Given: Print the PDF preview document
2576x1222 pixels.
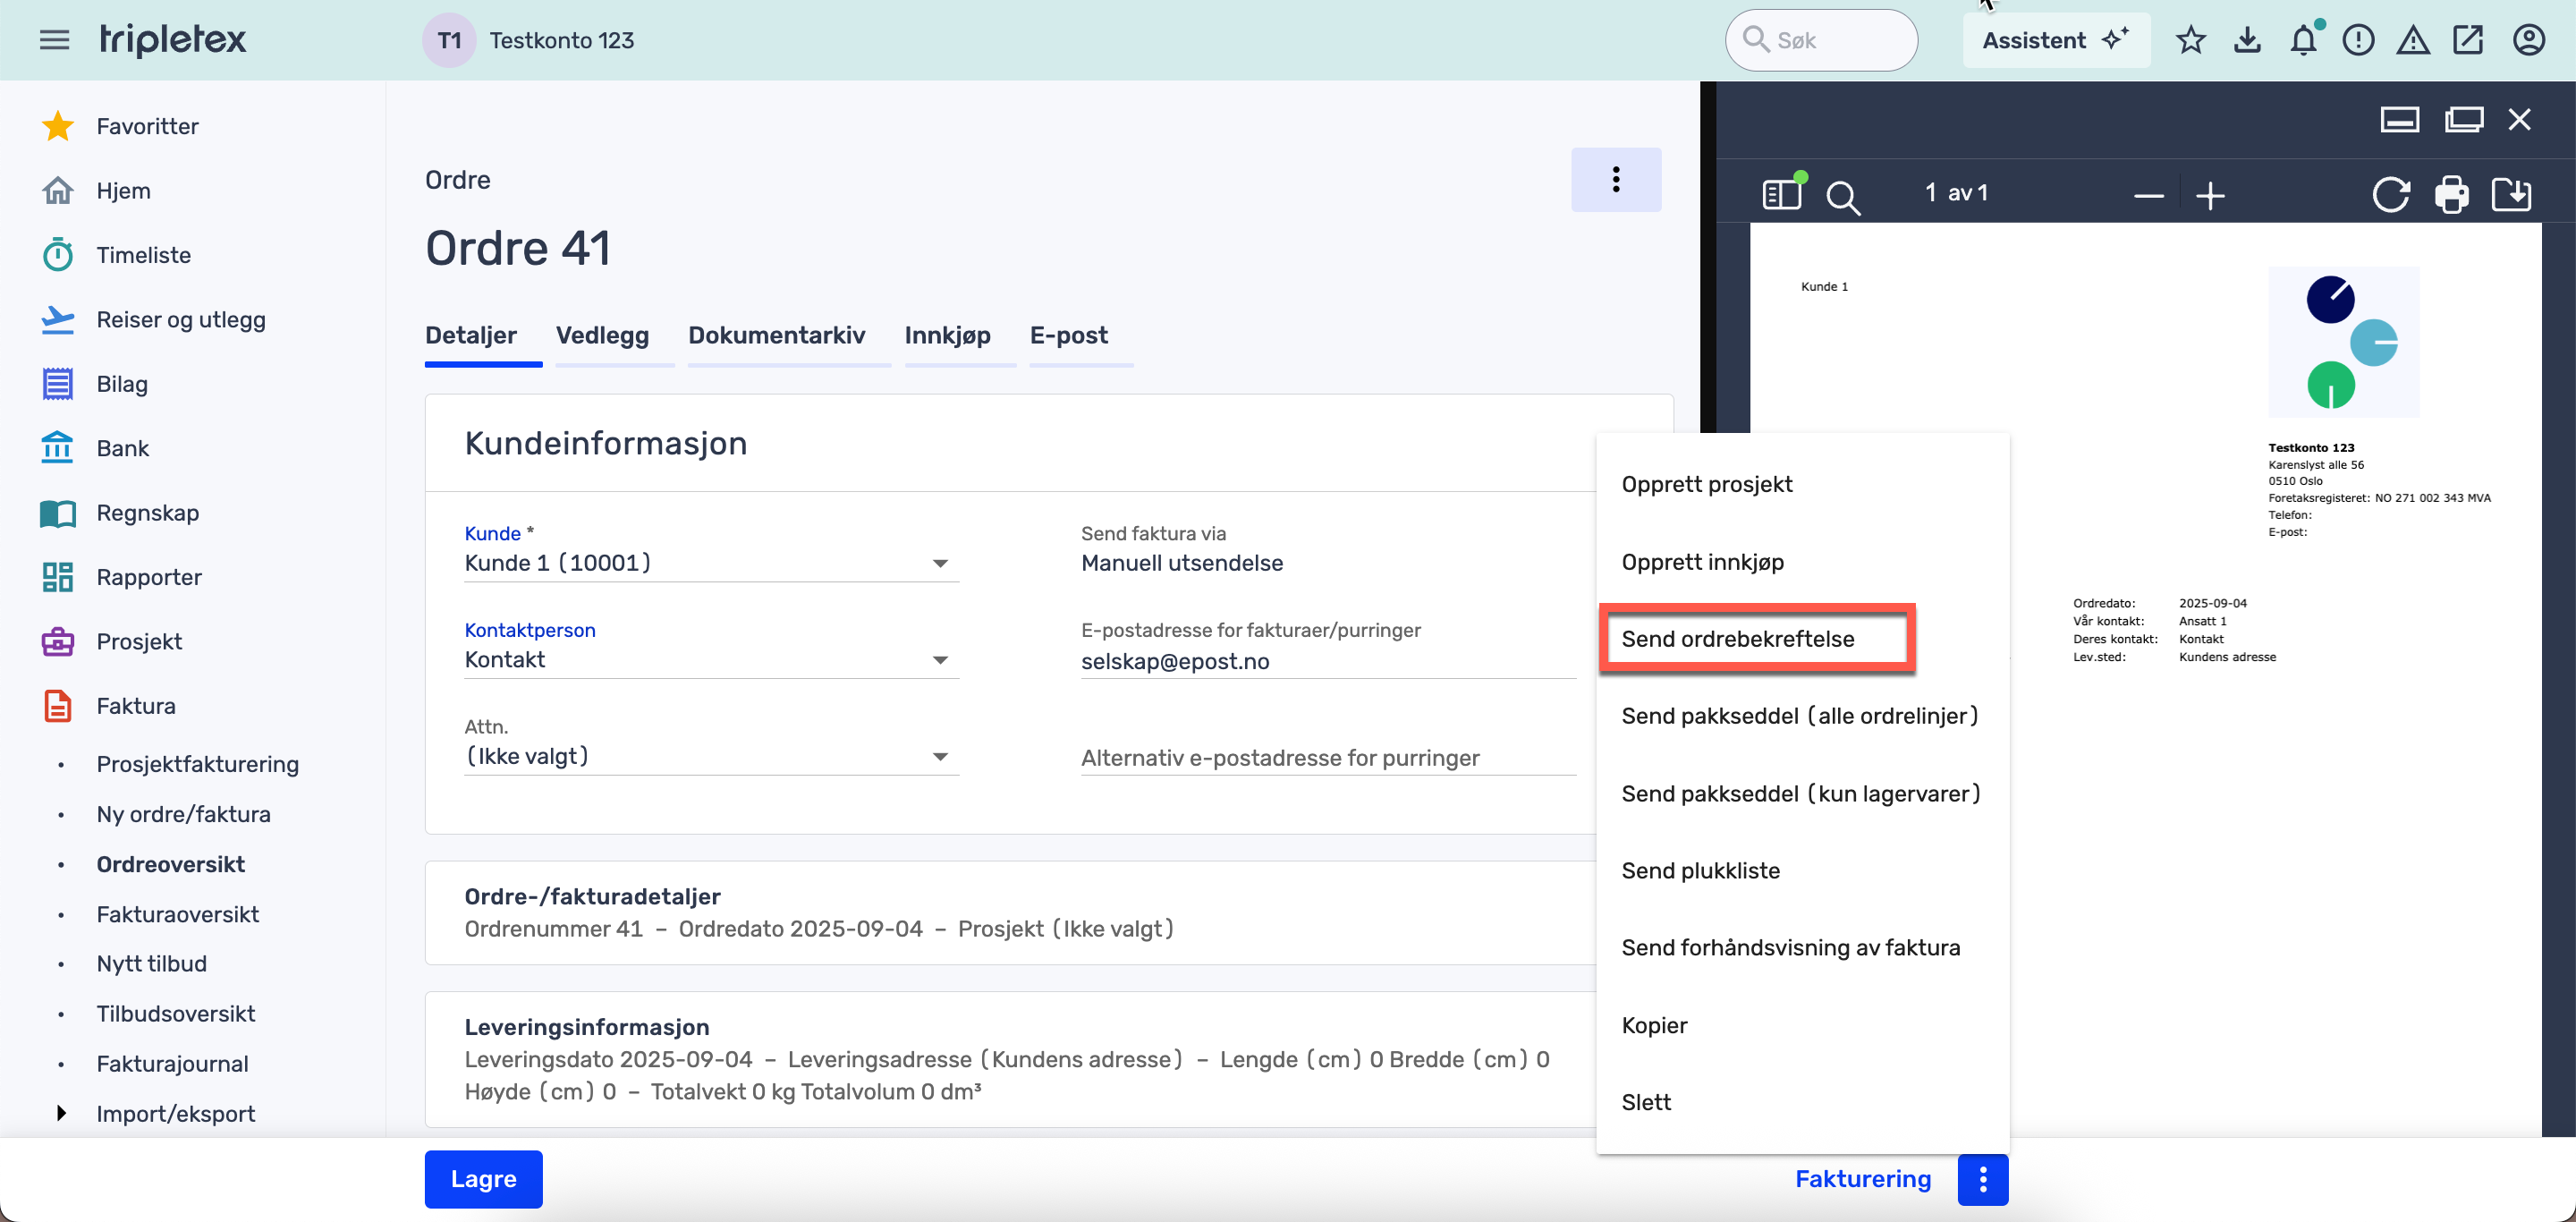Looking at the screenshot, I should pos(2451,194).
